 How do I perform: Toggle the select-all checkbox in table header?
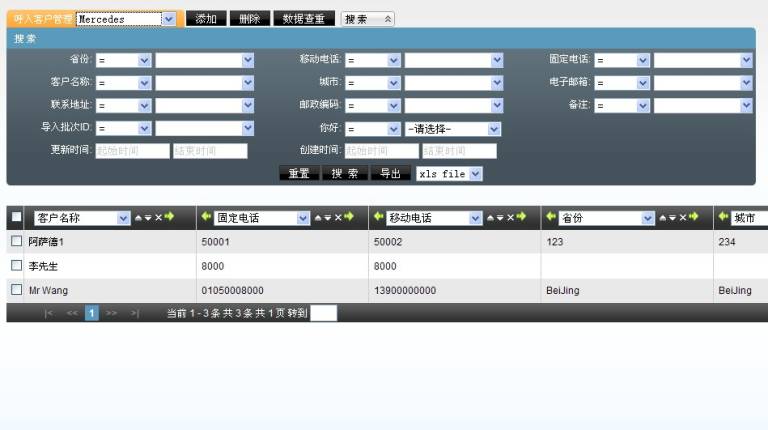pyautogui.click(x=16, y=218)
